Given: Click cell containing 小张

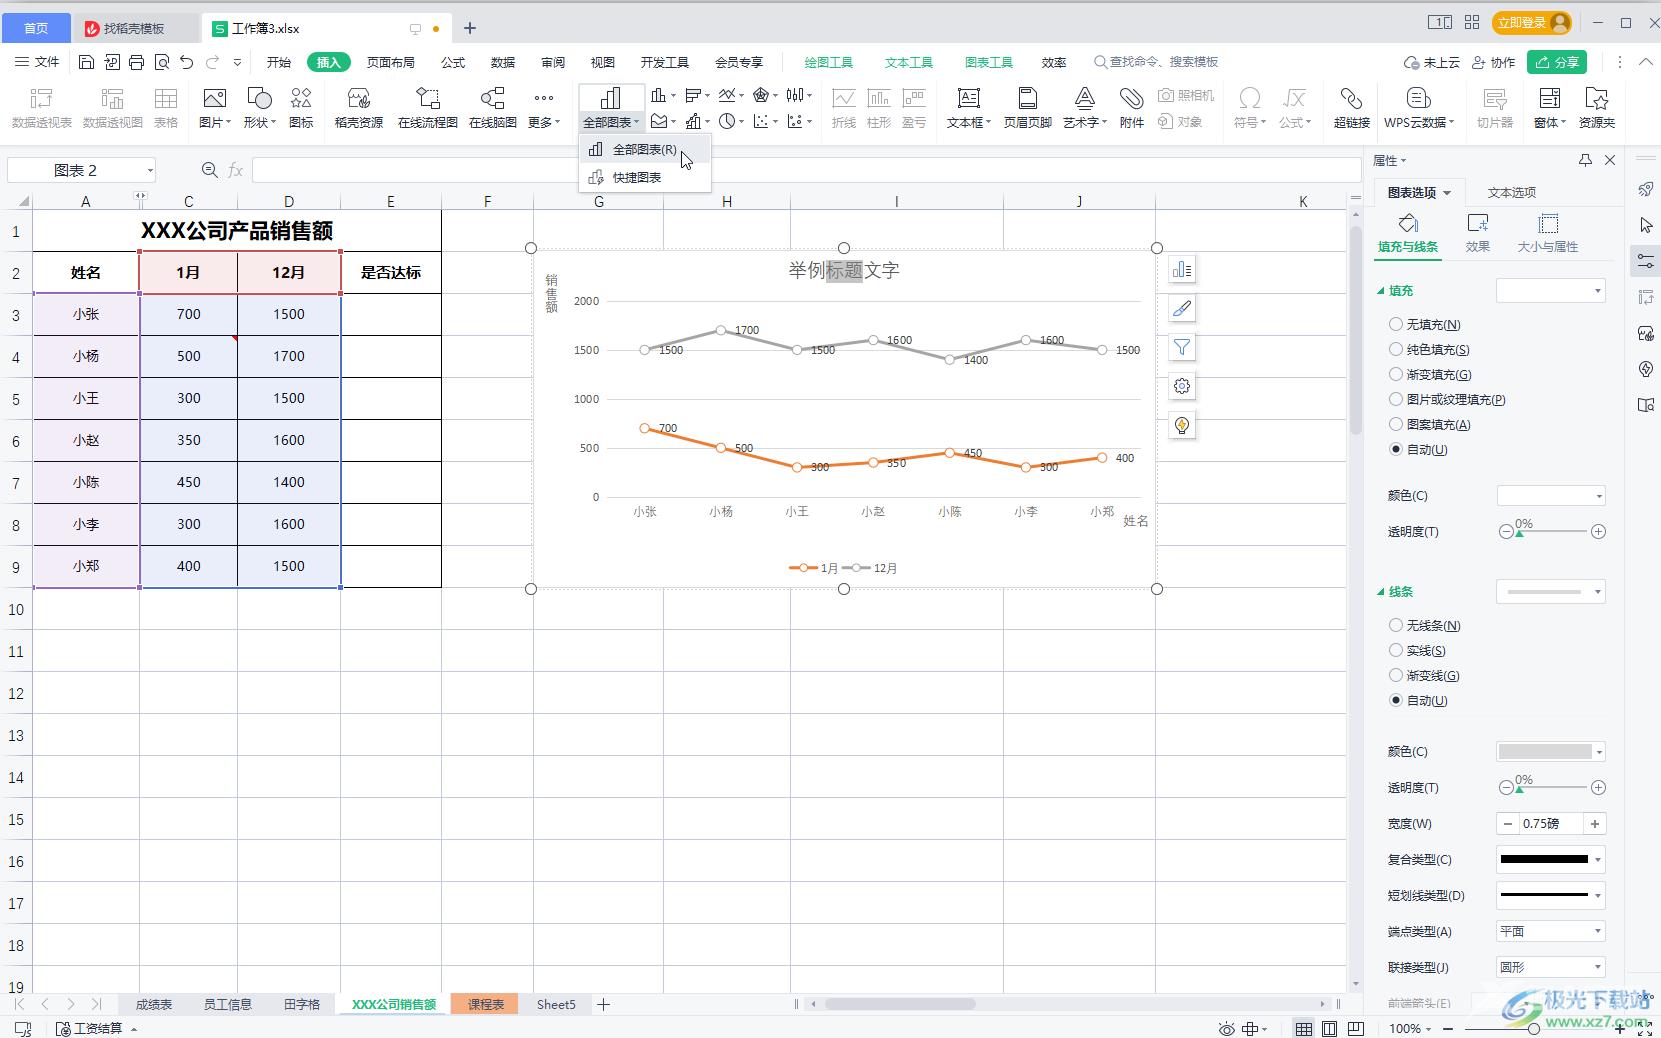Looking at the screenshot, I should pyautogui.click(x=86, y=315).
